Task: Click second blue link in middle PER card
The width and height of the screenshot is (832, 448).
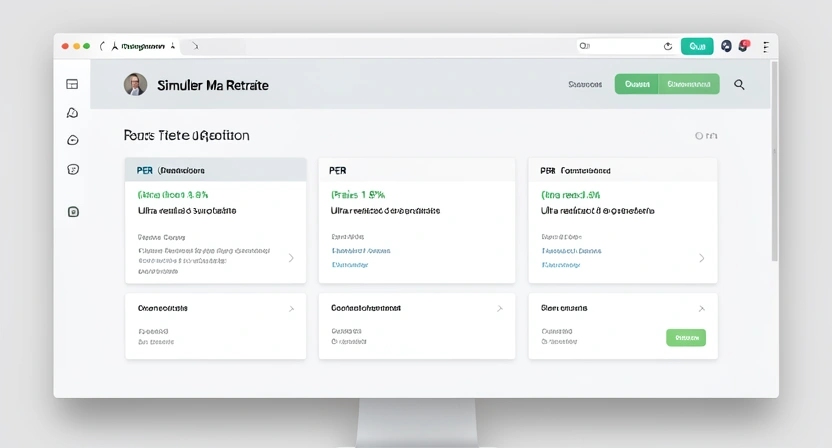Action: pyautogui.click(x=350, y=264)
